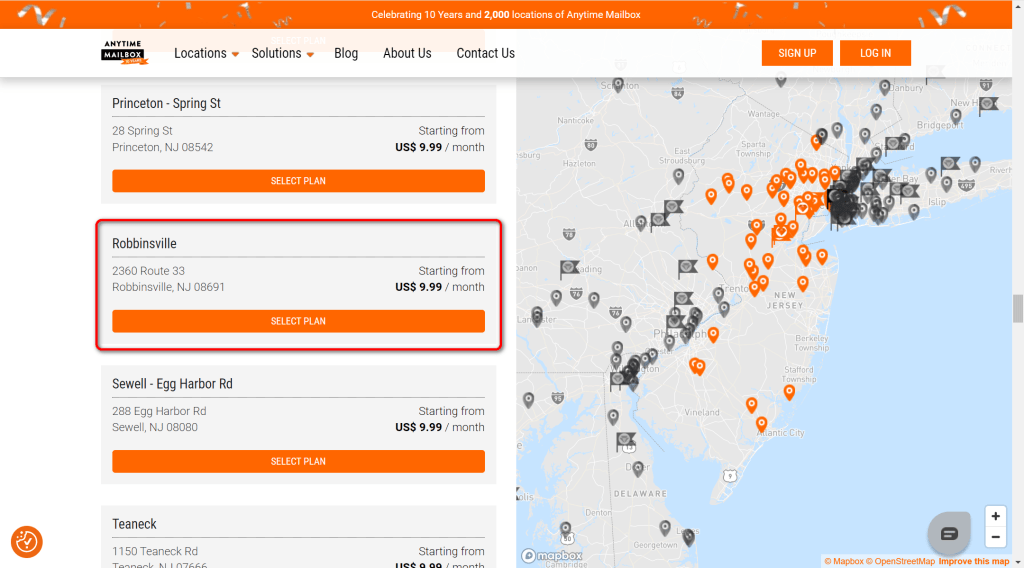Click gray pin beside Georgetown label
Image resolution: width=1024 pixels, height=568 pixels.
click(x=665, y=527)
